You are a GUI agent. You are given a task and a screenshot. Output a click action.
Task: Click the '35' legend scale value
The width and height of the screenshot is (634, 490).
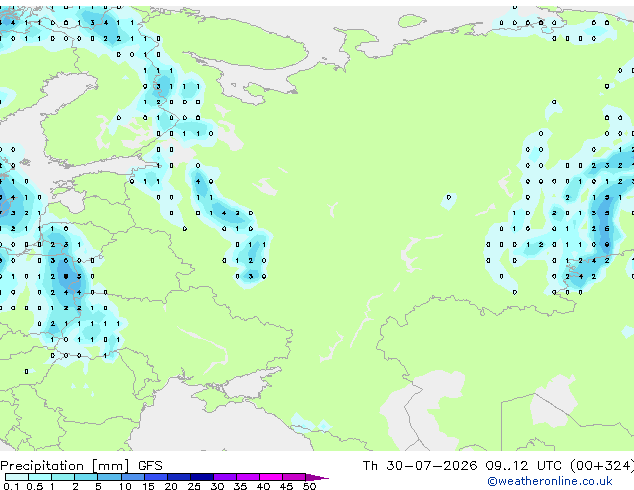tap(240, 486)
